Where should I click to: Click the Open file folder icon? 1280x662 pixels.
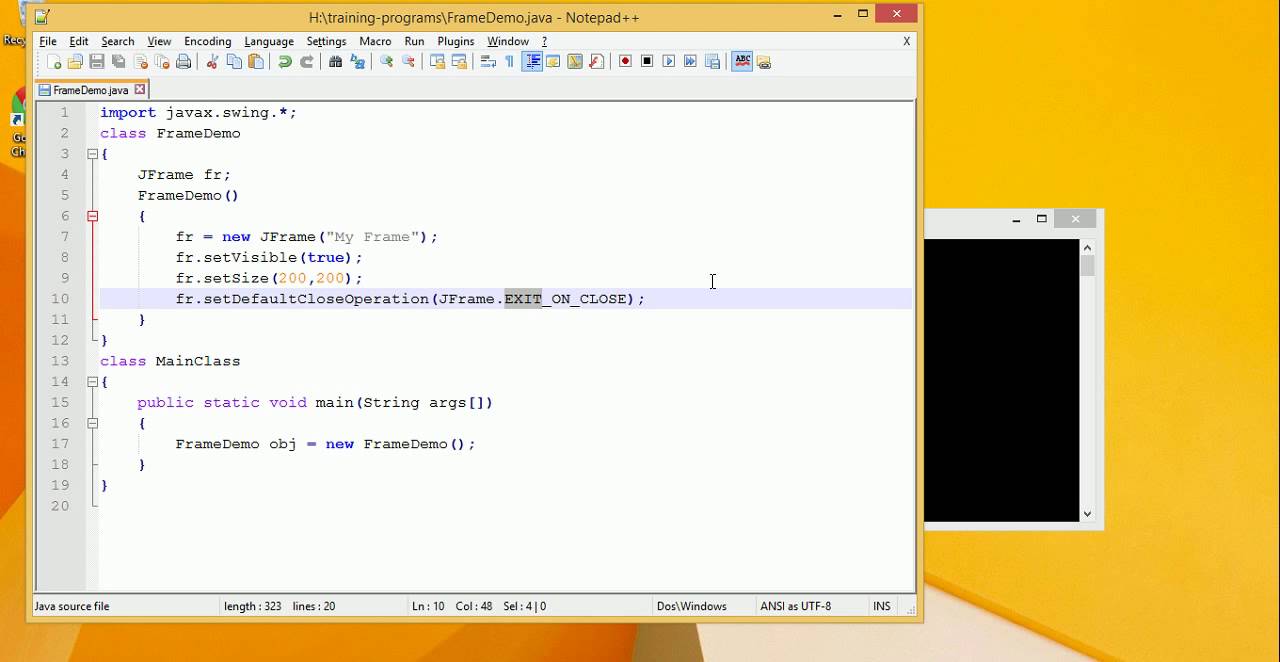pyautogui.click(x=75, y=62)
